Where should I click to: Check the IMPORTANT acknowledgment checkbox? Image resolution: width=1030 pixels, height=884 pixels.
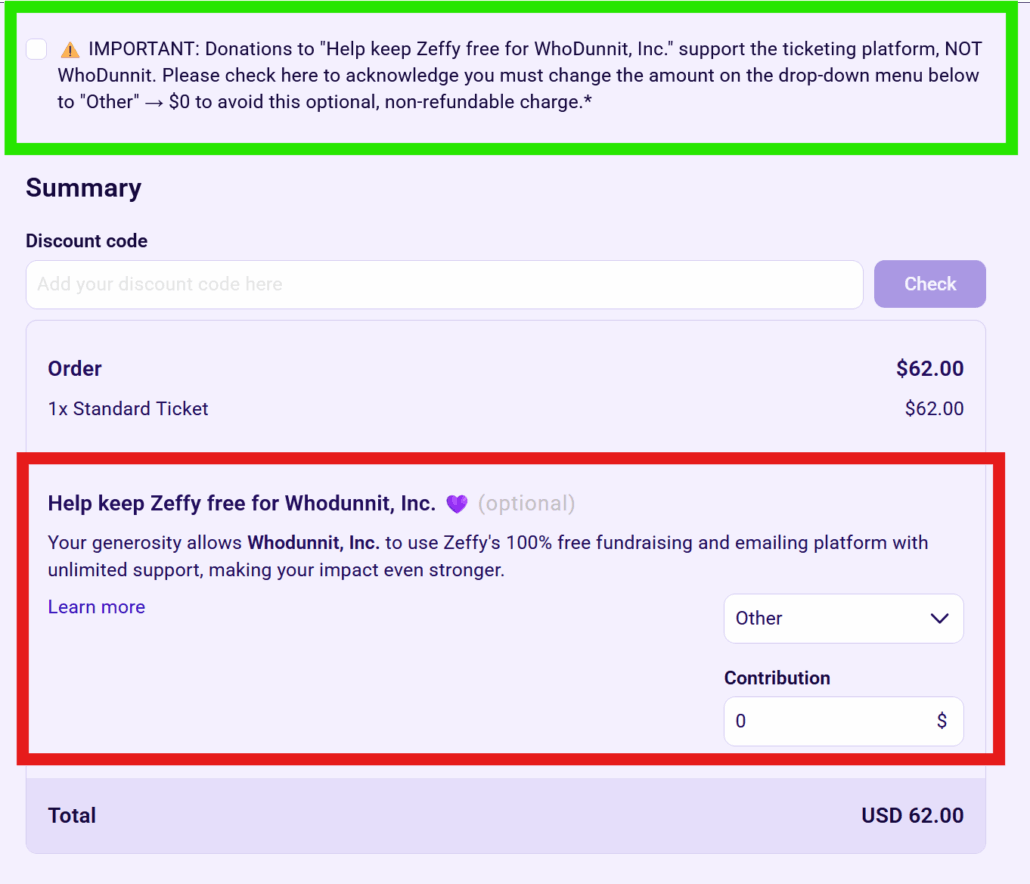(x=37, y=49)
